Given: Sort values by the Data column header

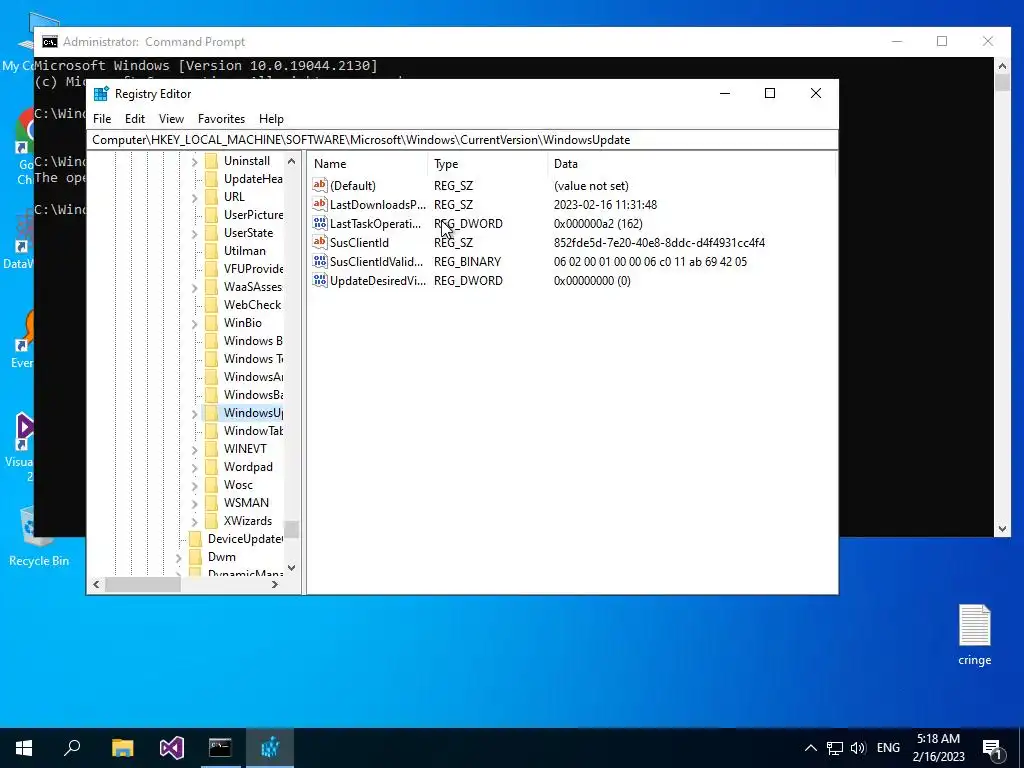Looking at the screenshot, I should (692, 164).
